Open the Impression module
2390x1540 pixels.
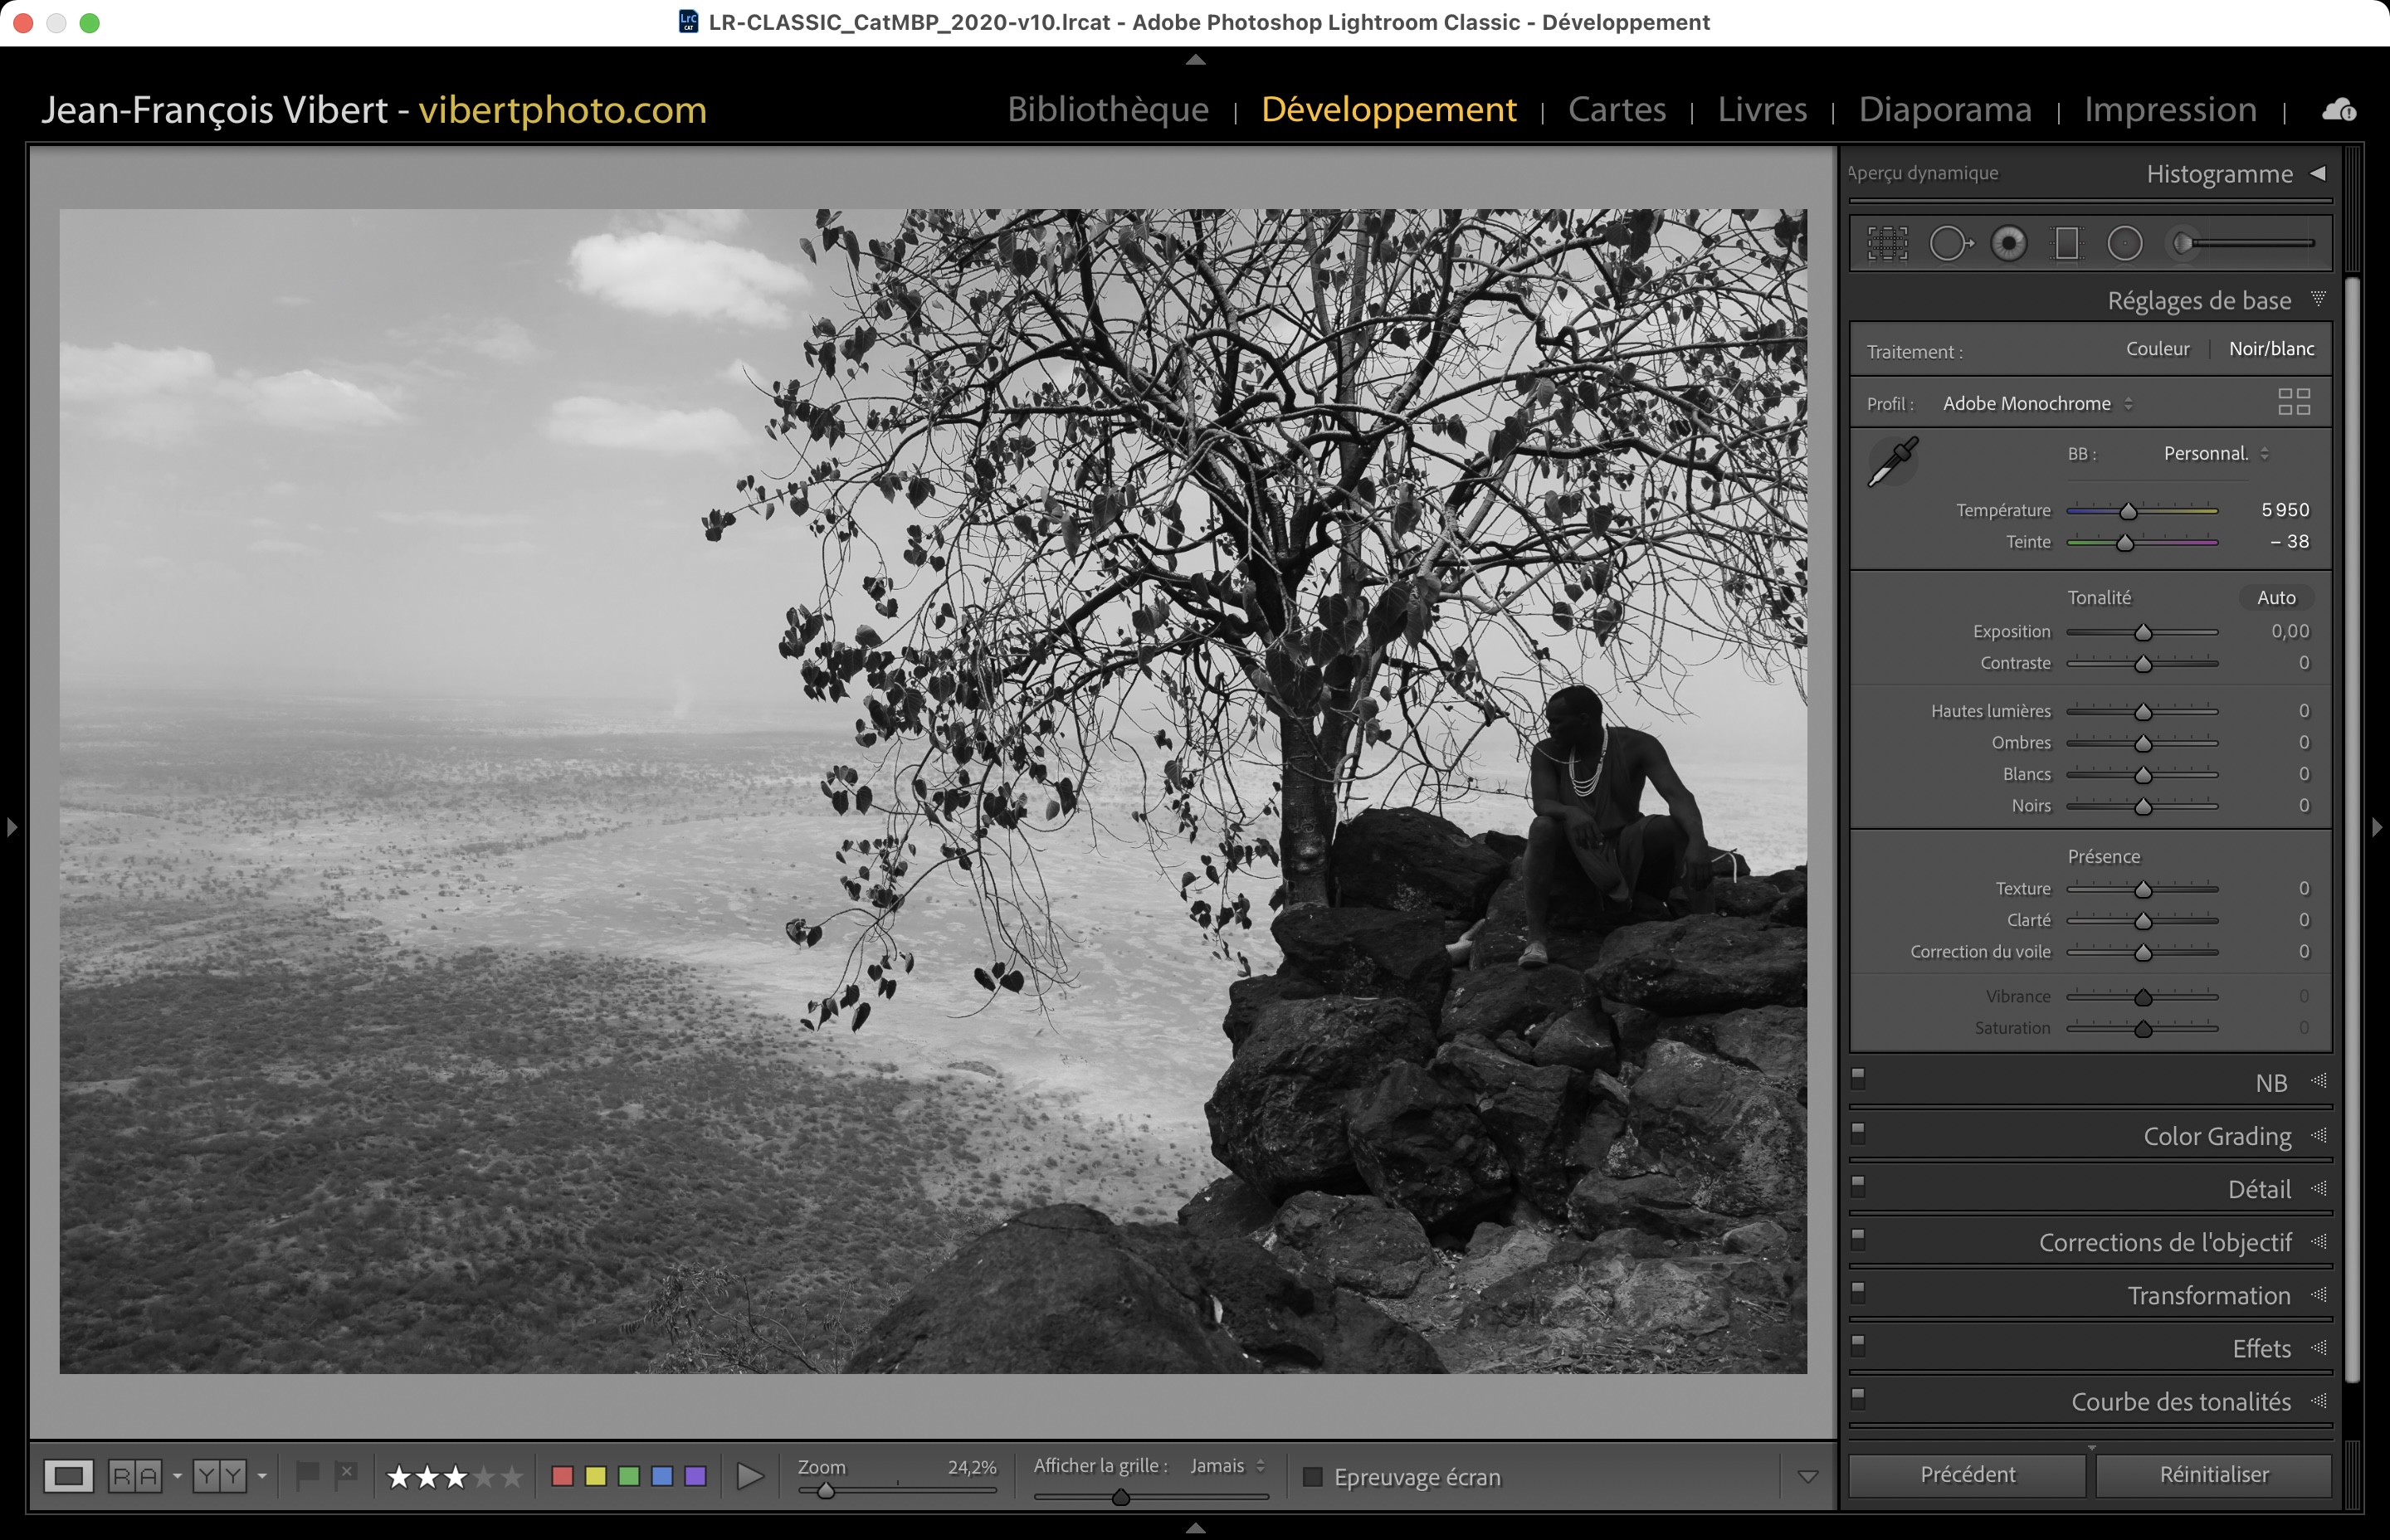[x=2170, y=109]
